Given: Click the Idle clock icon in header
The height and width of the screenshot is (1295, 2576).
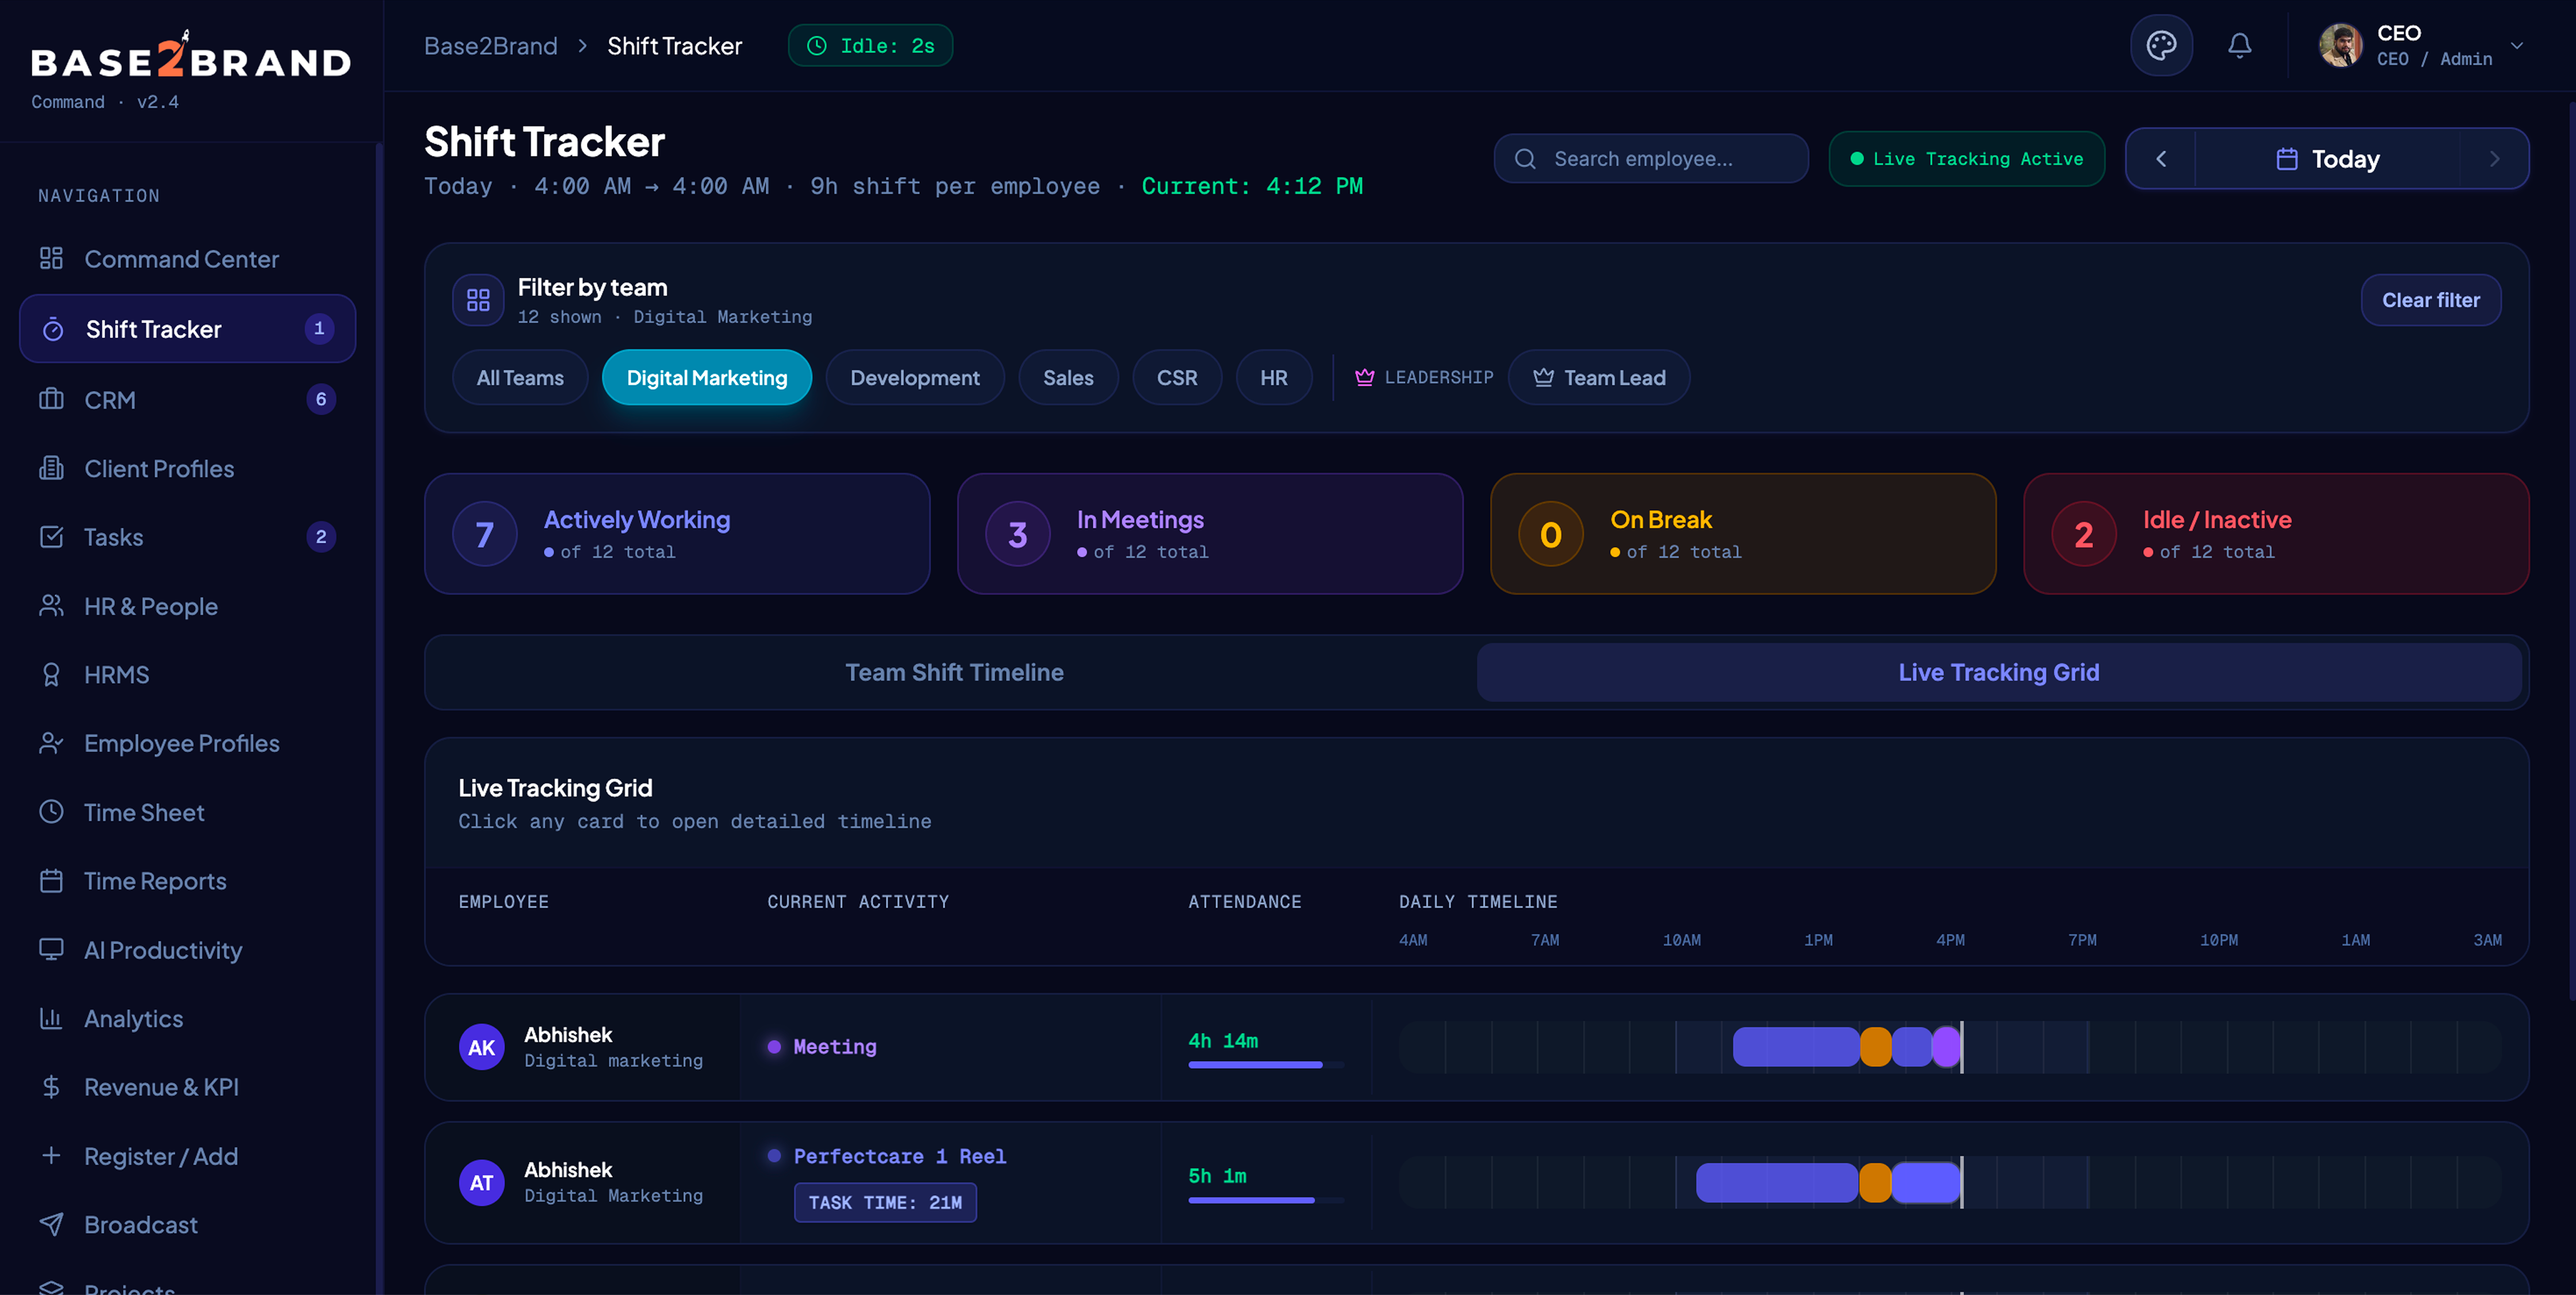Looking at the screenshot, I should pyautogui.click(x=816, y=46).
